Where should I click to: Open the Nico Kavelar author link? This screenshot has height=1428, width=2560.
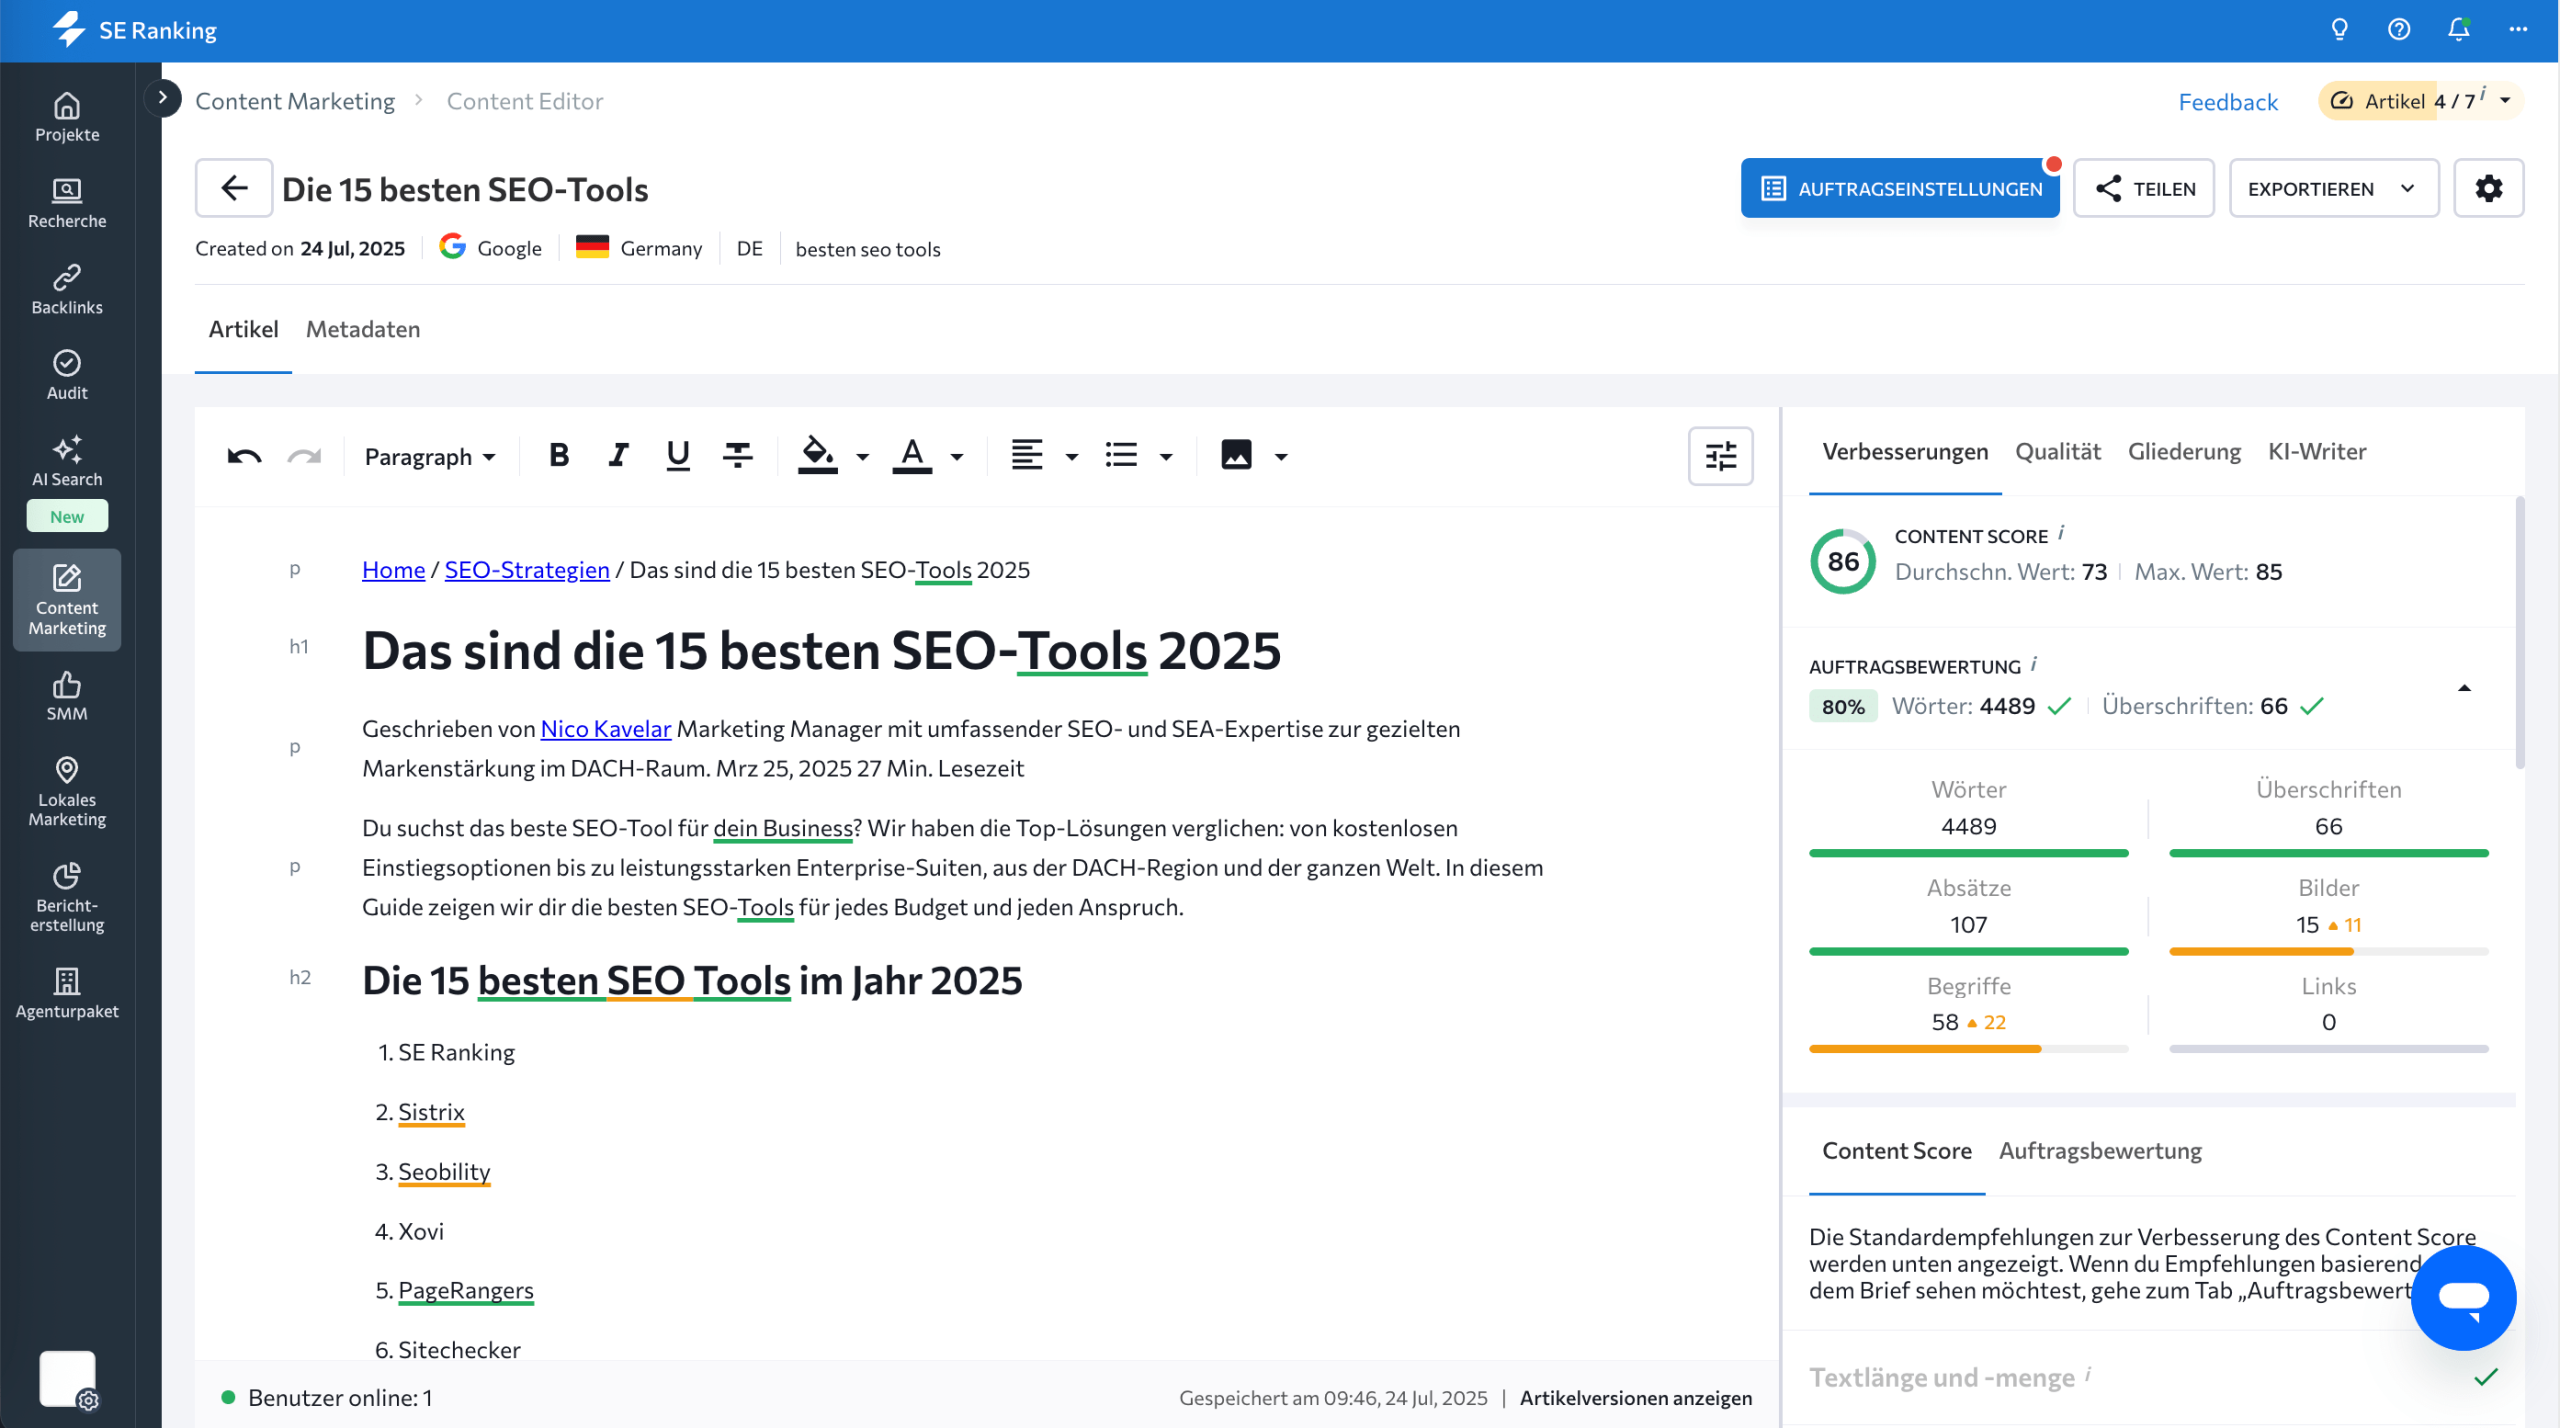pyautogui.click(x=605, y=729)
